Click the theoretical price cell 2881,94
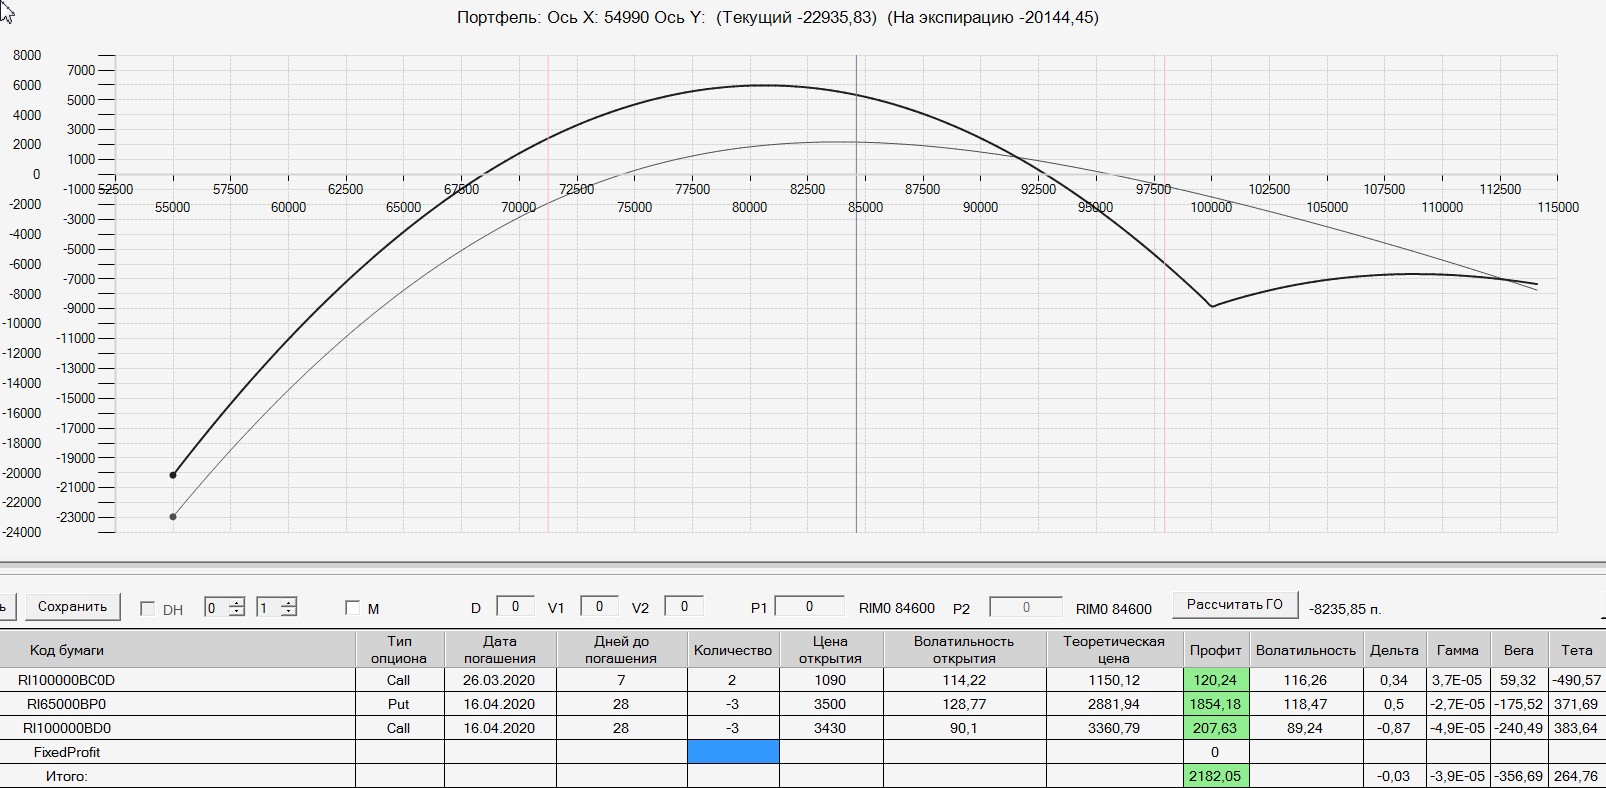 (x=1114, y=704)
